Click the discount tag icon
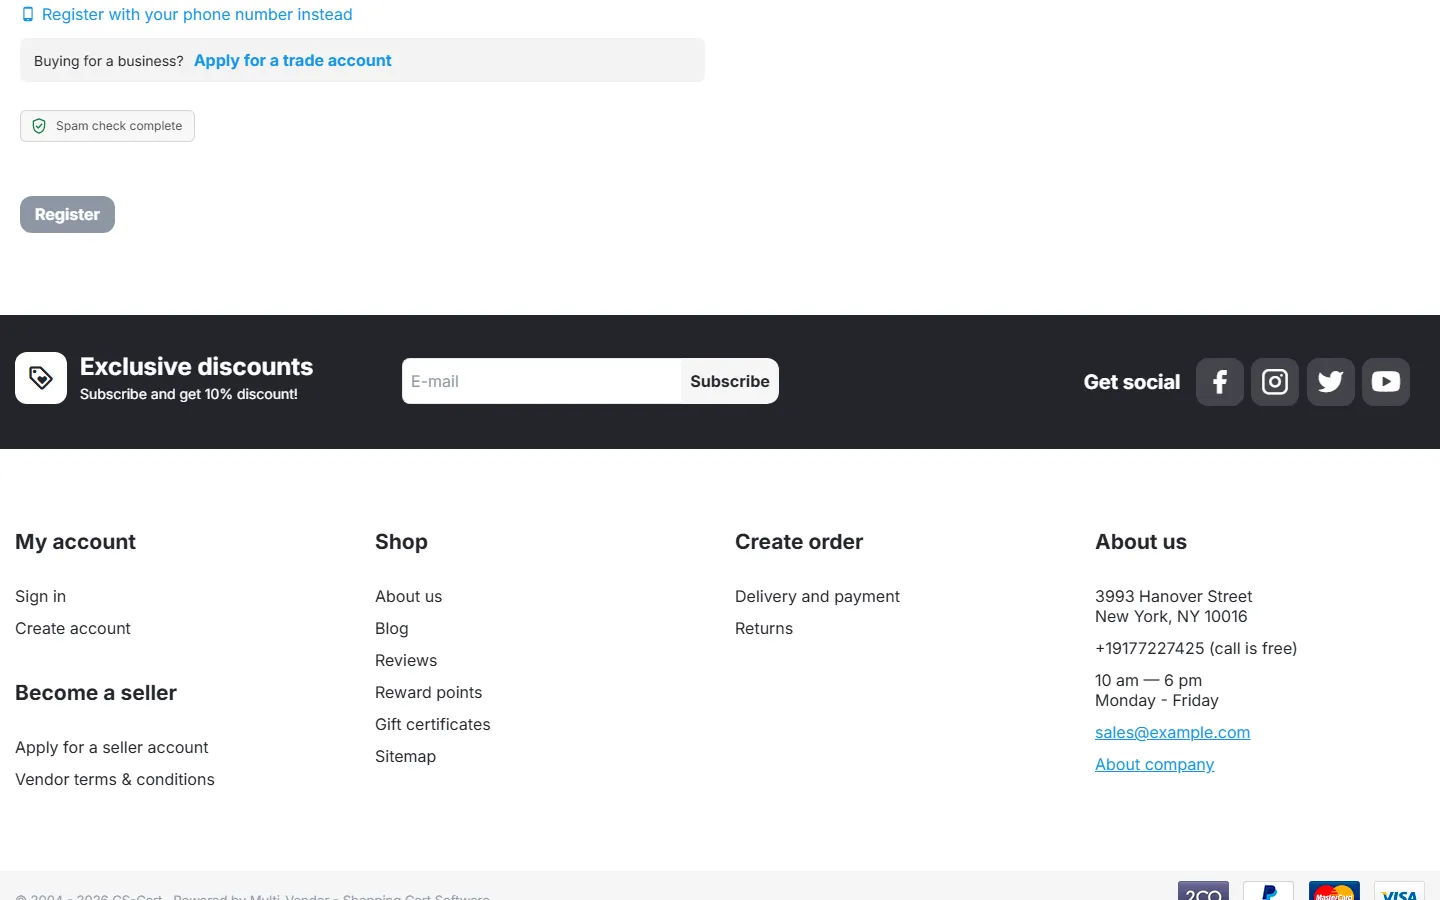The image size is (1440, 900). [x=41, y=378]
